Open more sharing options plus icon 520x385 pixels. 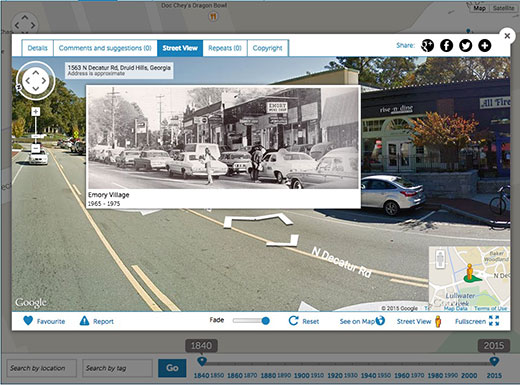[485, 45]
